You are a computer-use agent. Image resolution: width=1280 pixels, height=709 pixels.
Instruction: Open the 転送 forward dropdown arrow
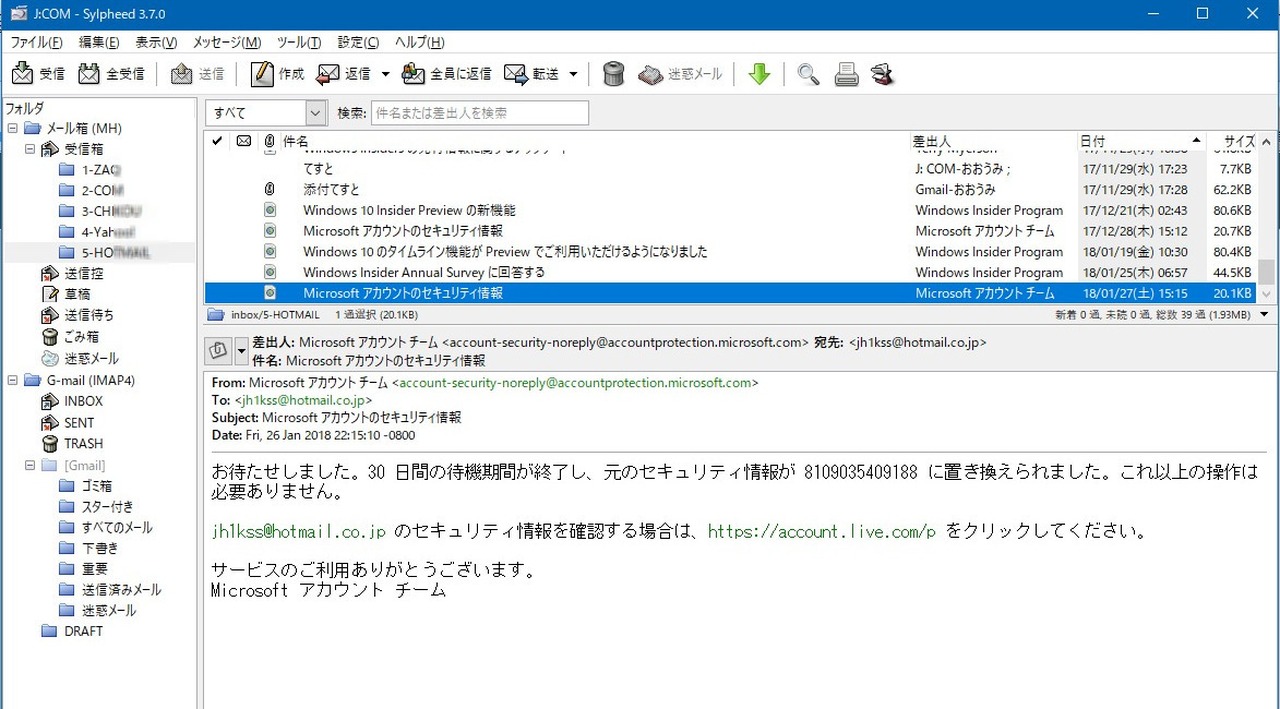pos(573,74)
